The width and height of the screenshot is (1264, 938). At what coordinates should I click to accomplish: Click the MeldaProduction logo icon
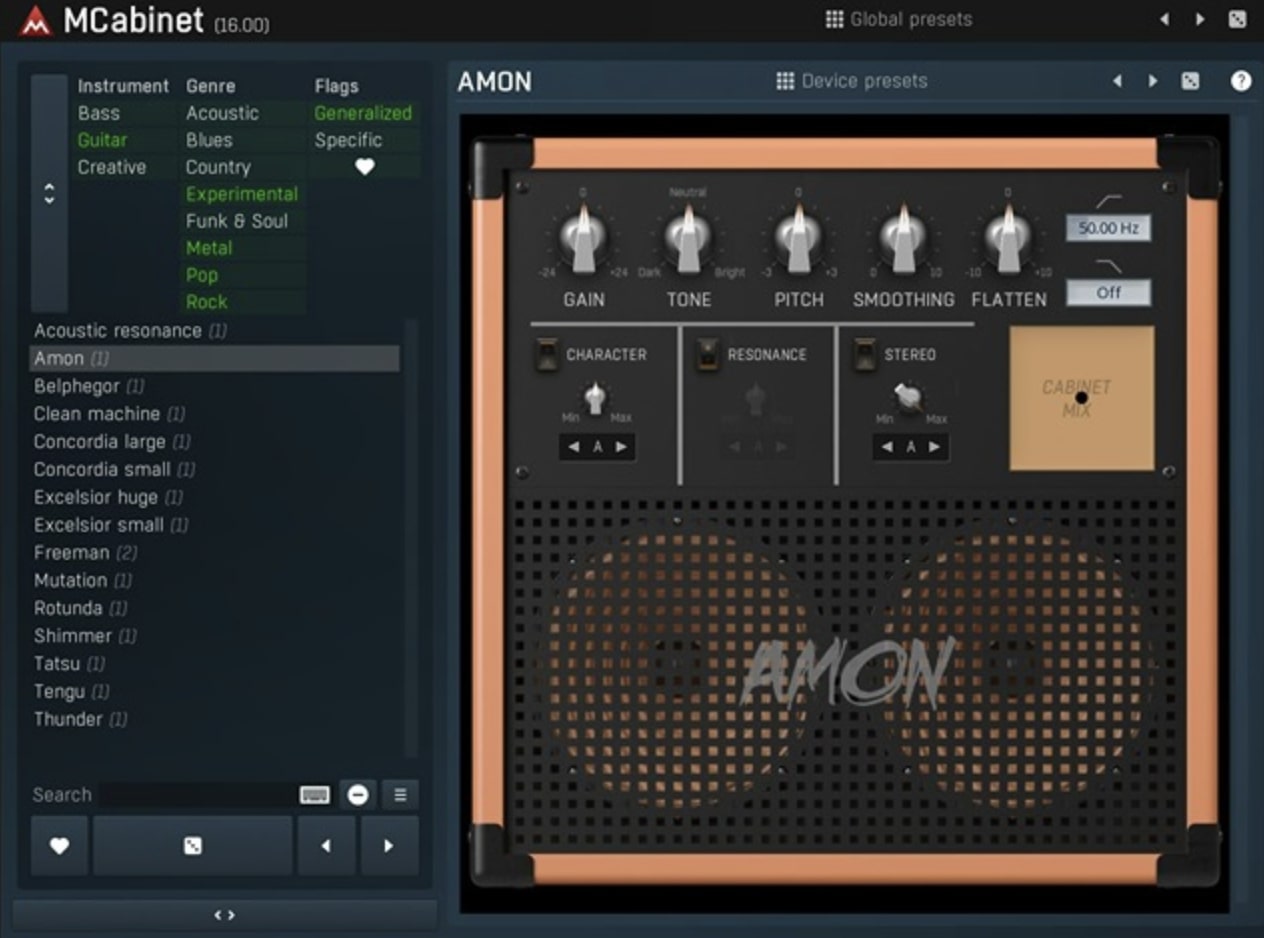click(36, 20)
